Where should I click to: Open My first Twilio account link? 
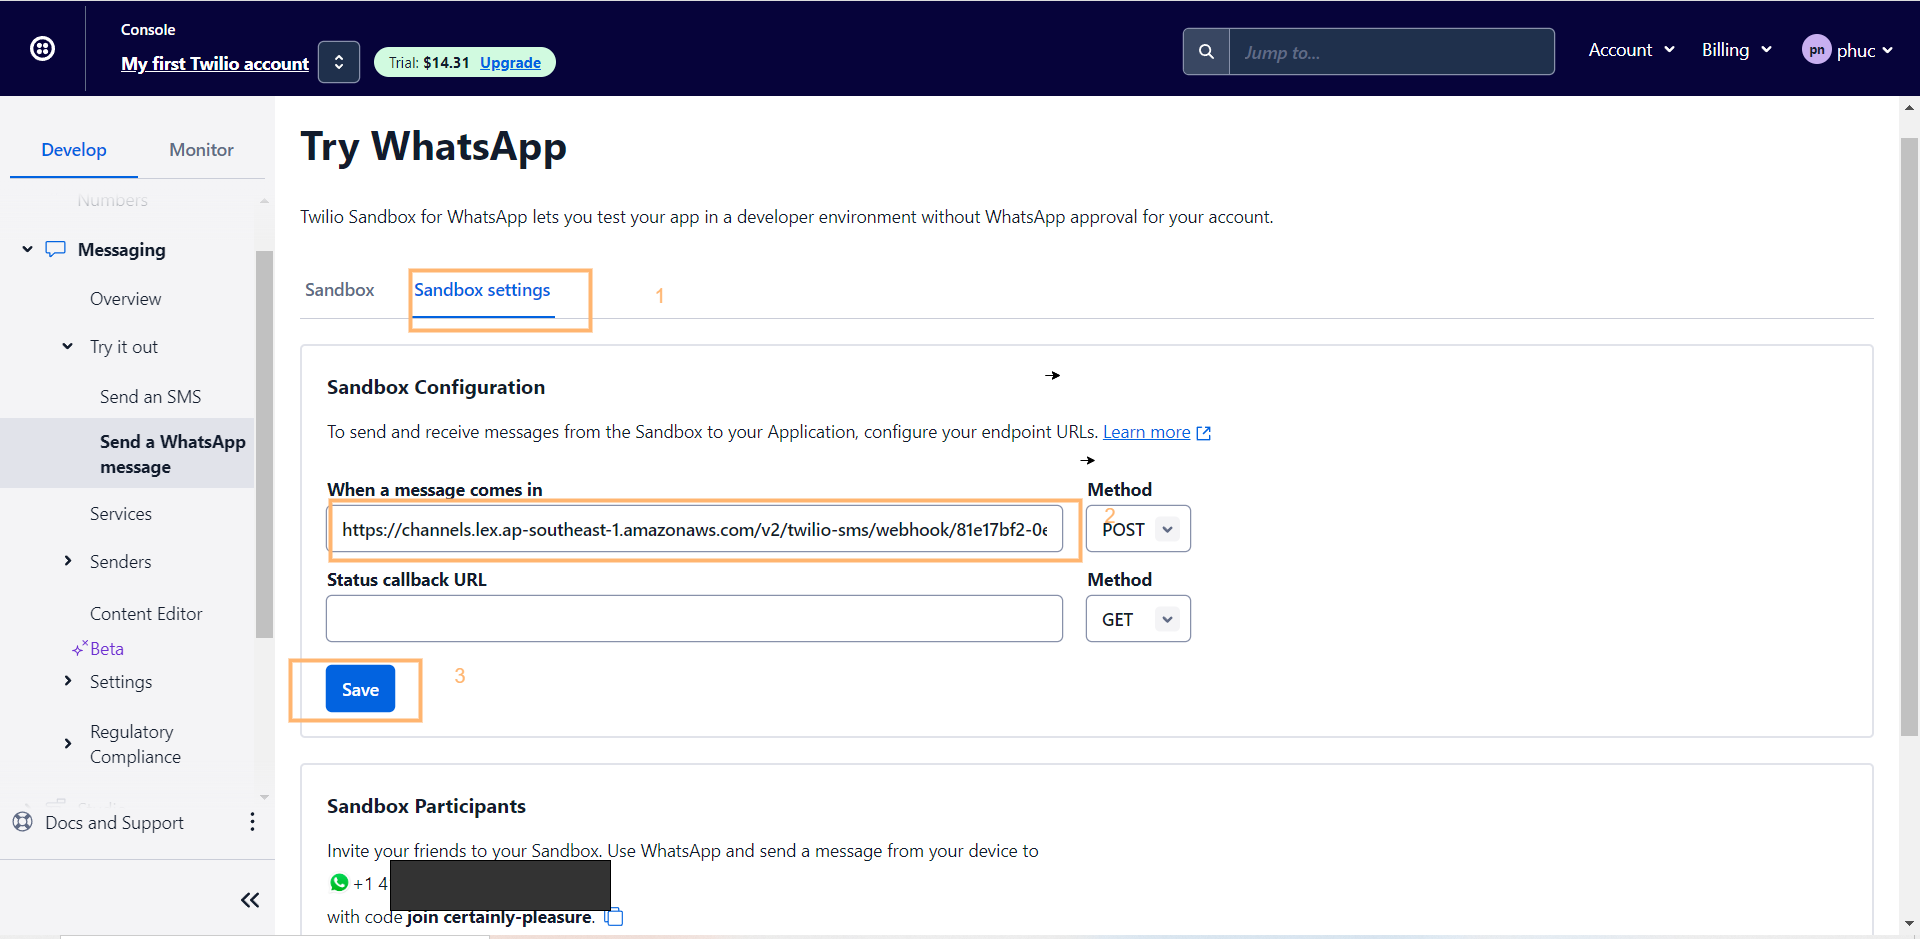pos(215,63)
